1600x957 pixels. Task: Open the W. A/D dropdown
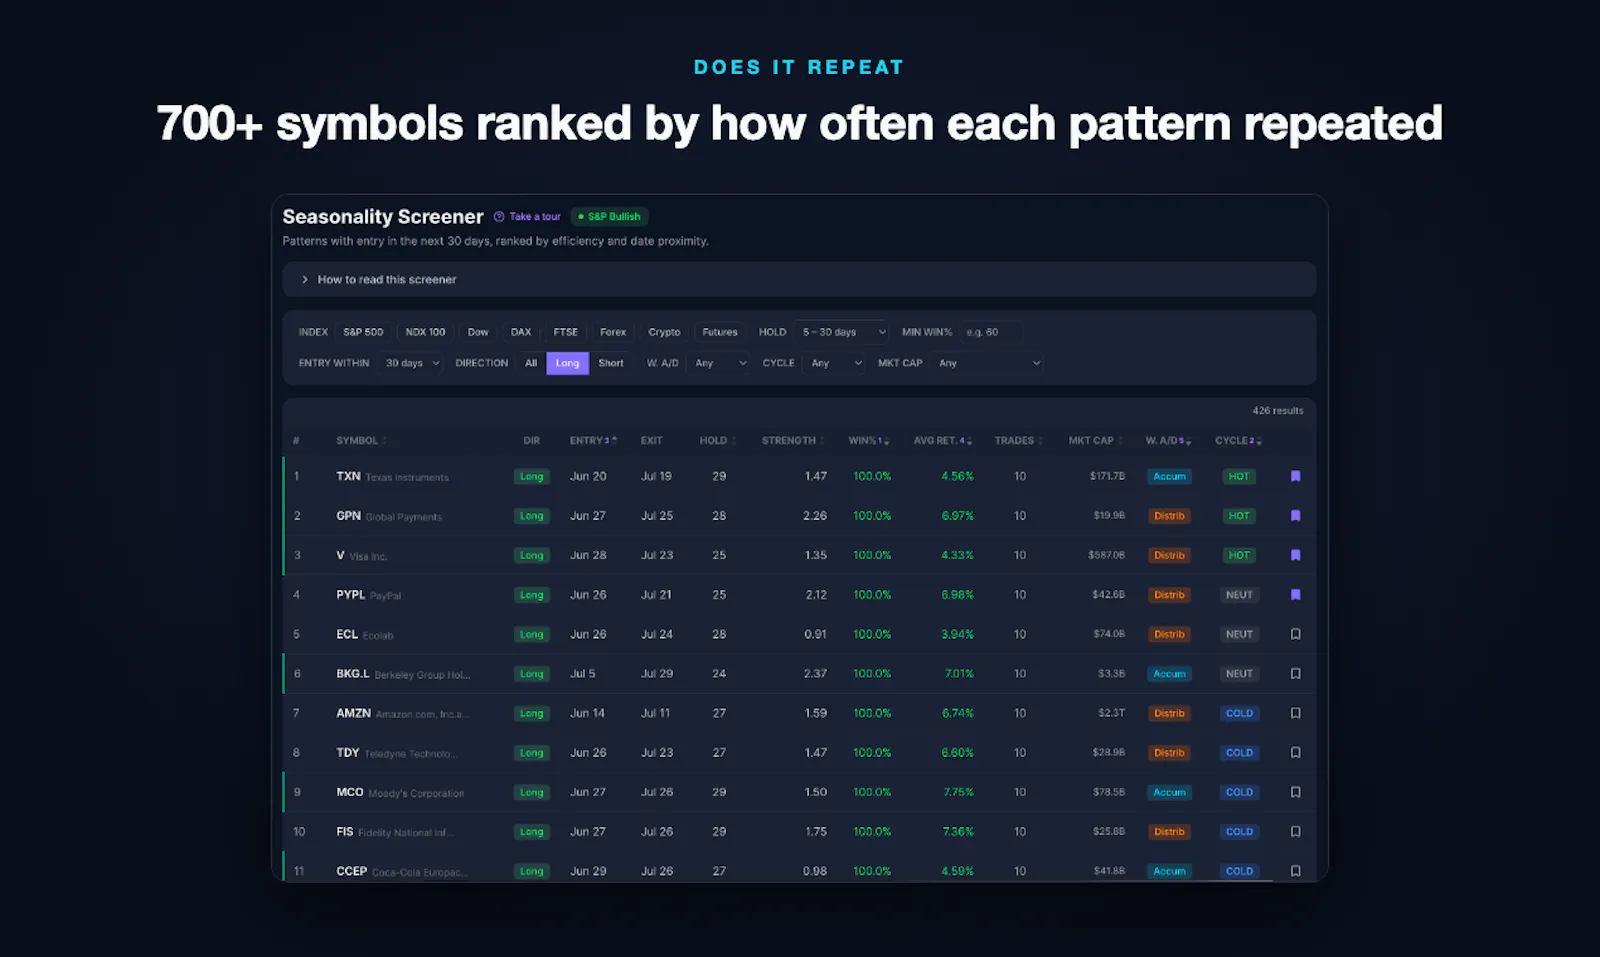(x=719, y=363)
